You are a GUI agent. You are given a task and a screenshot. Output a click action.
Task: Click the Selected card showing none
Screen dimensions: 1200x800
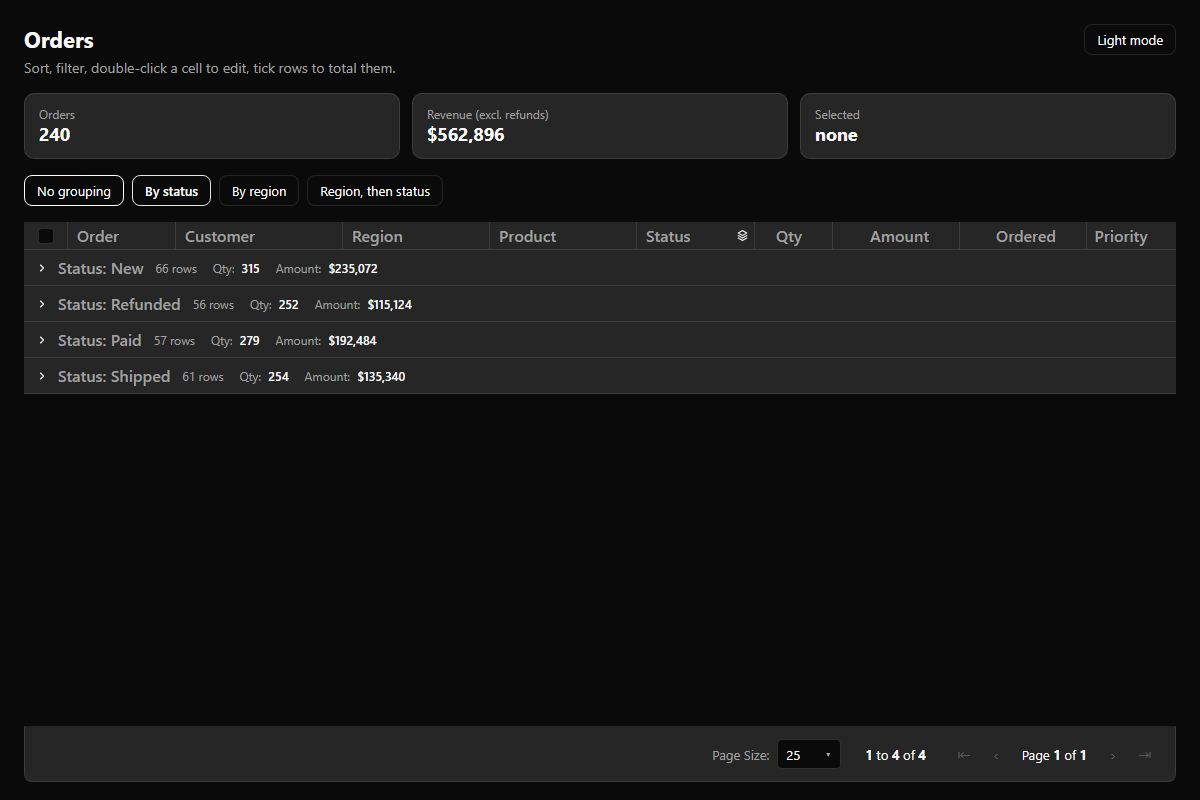pyautogui.click(x=988, y=126)
